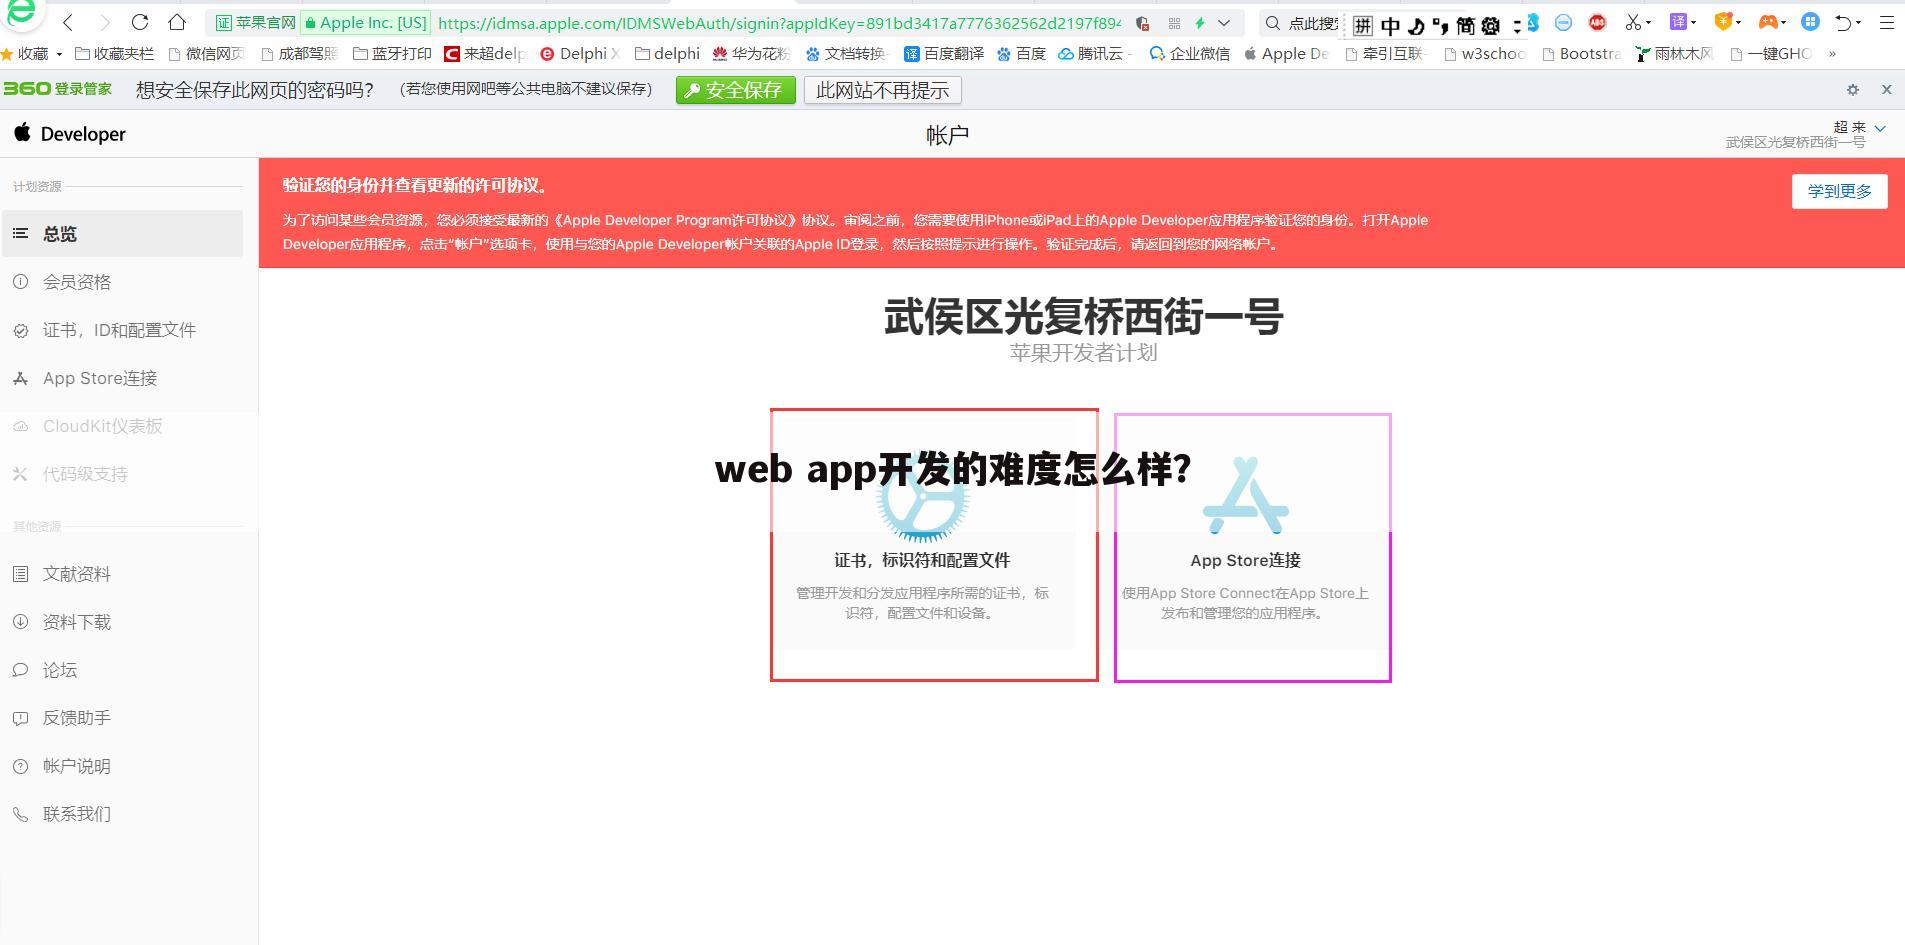Click the red ABS ad-block extension icon
1905x945 pixels.
[x=1597, y=22]
